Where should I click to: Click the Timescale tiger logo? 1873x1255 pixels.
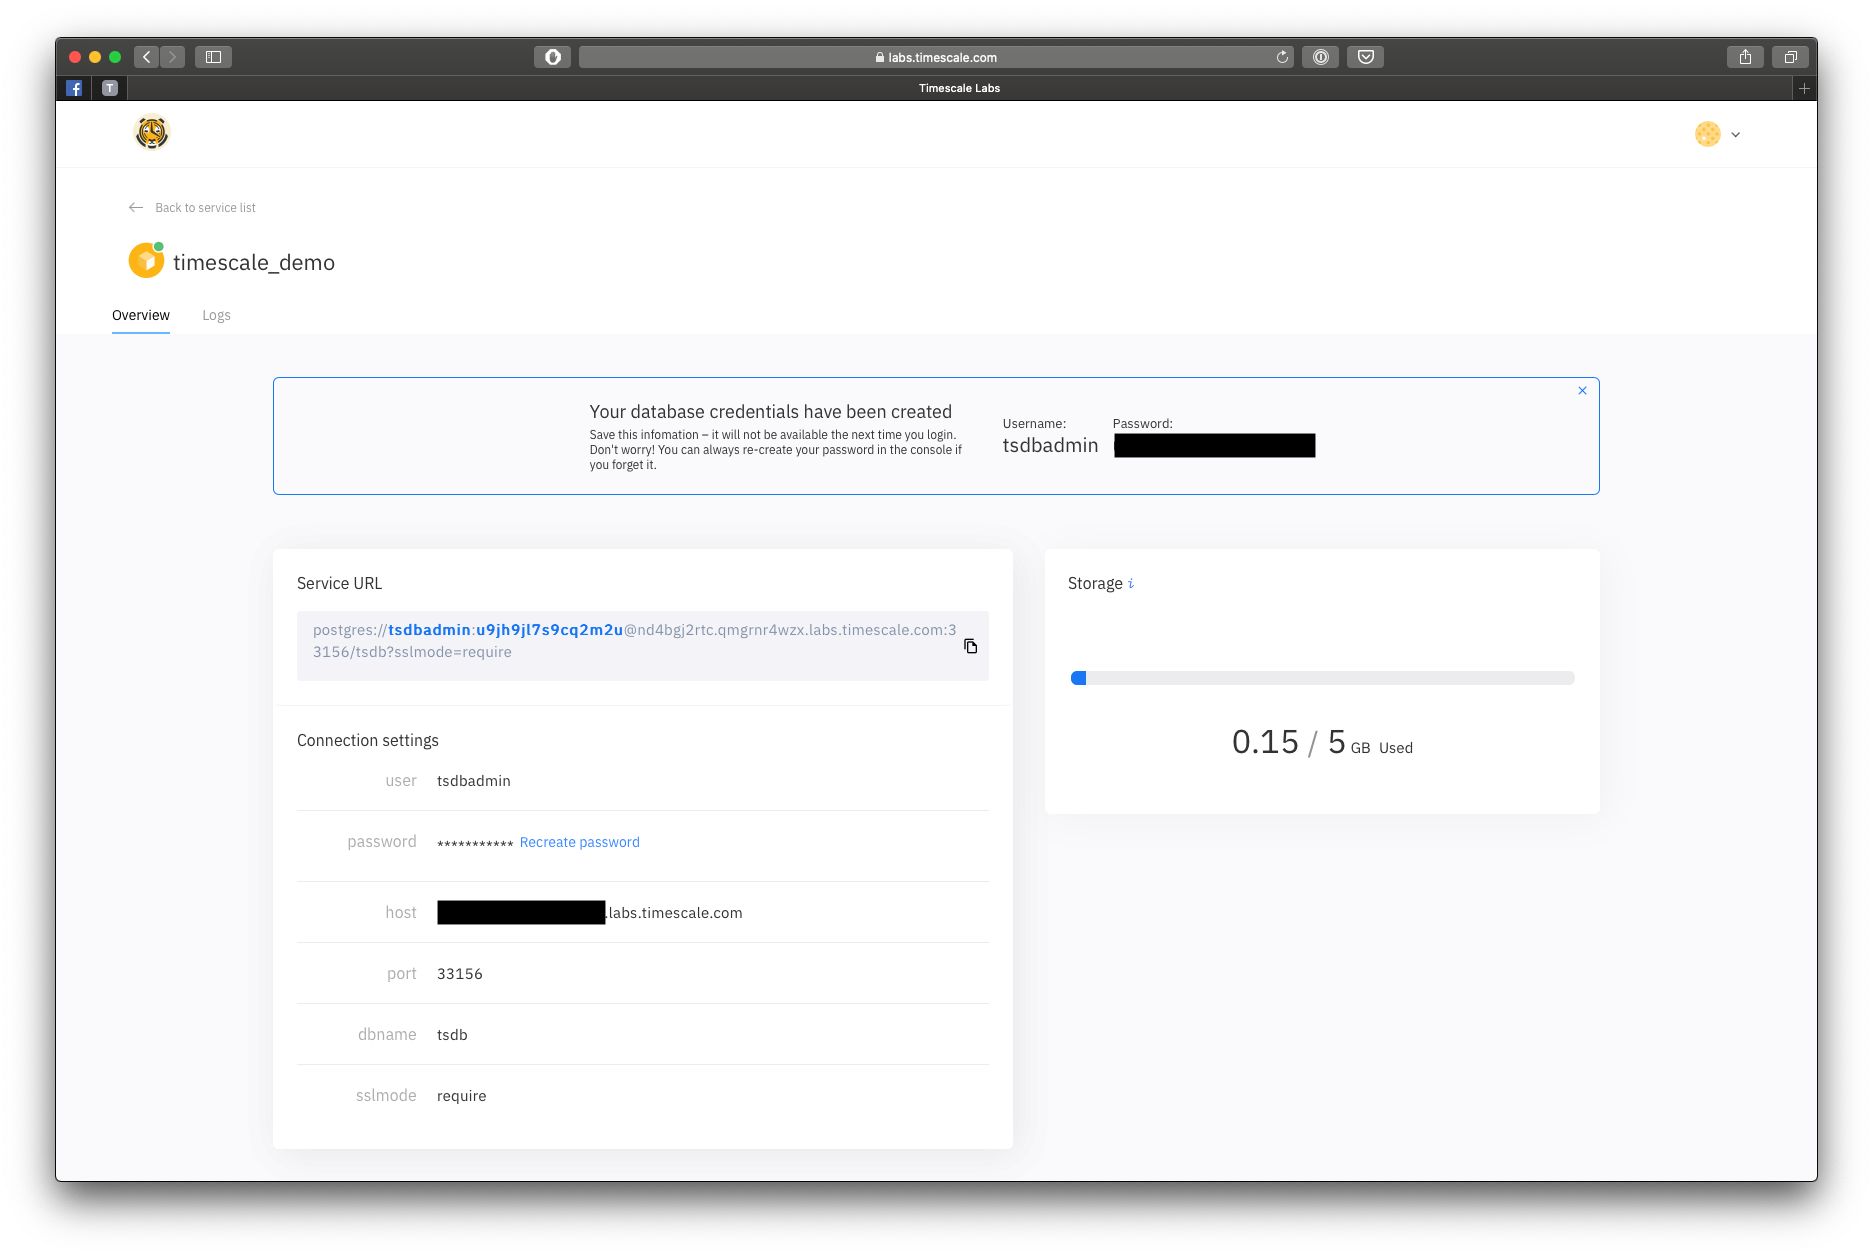[152, 133]
